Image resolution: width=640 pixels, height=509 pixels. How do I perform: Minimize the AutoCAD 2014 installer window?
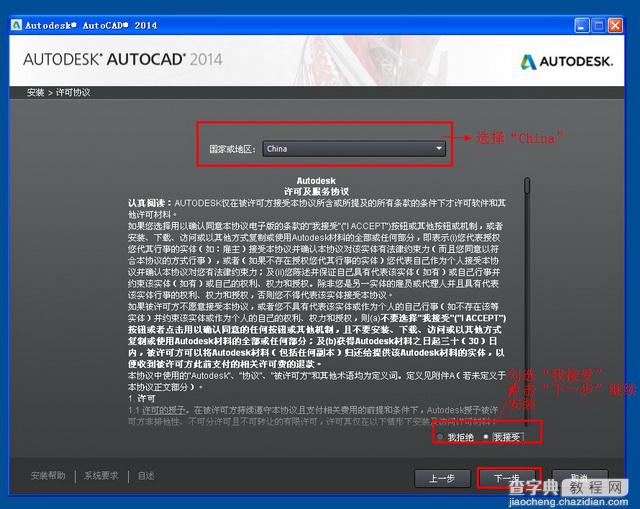pyautogui.click(x=581, y=26)
